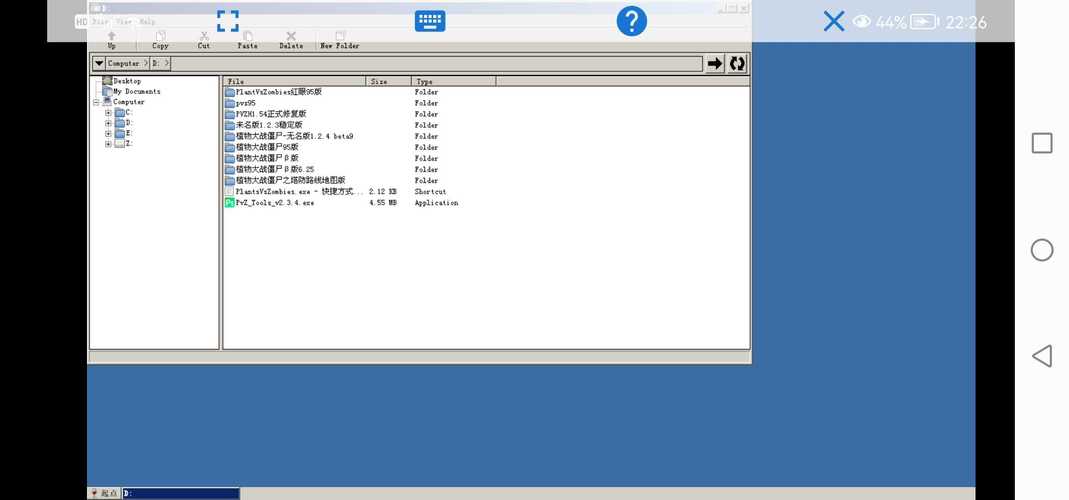Show the on-screen keyboard via blue keyboard icon
1069x500 pixels.
[430, 20]
